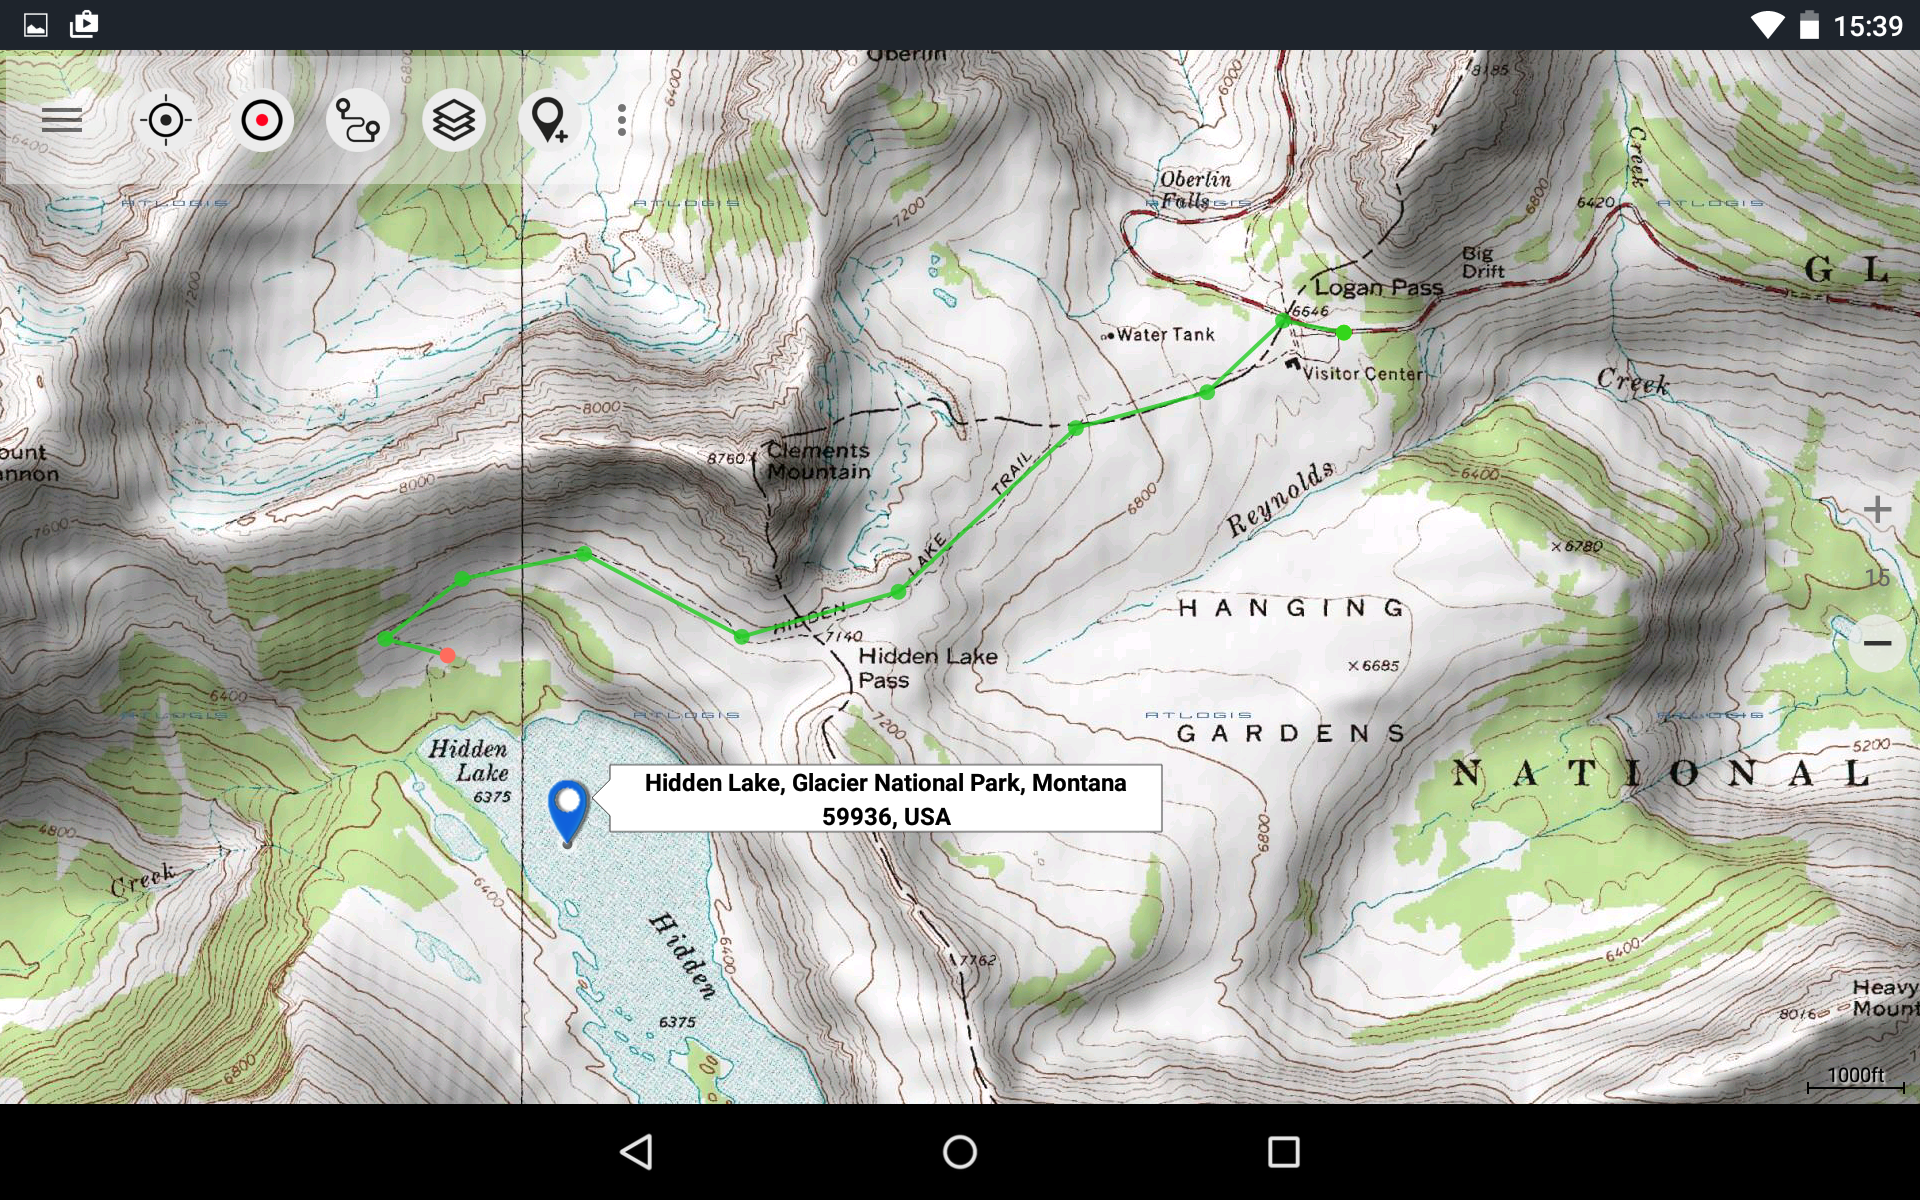The height and width of the screenshot is (1200, 1920).
Task: Tap the zoom level 15 indicator
Action: (1877, 577)
